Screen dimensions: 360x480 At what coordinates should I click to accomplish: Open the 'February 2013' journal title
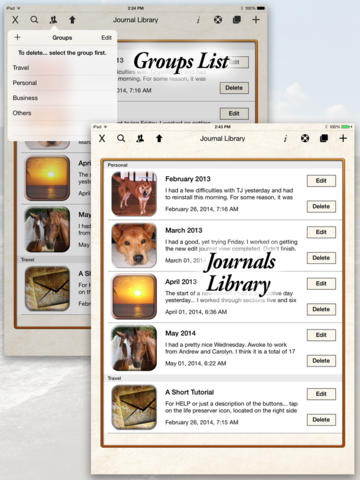[x=188, y=179]
